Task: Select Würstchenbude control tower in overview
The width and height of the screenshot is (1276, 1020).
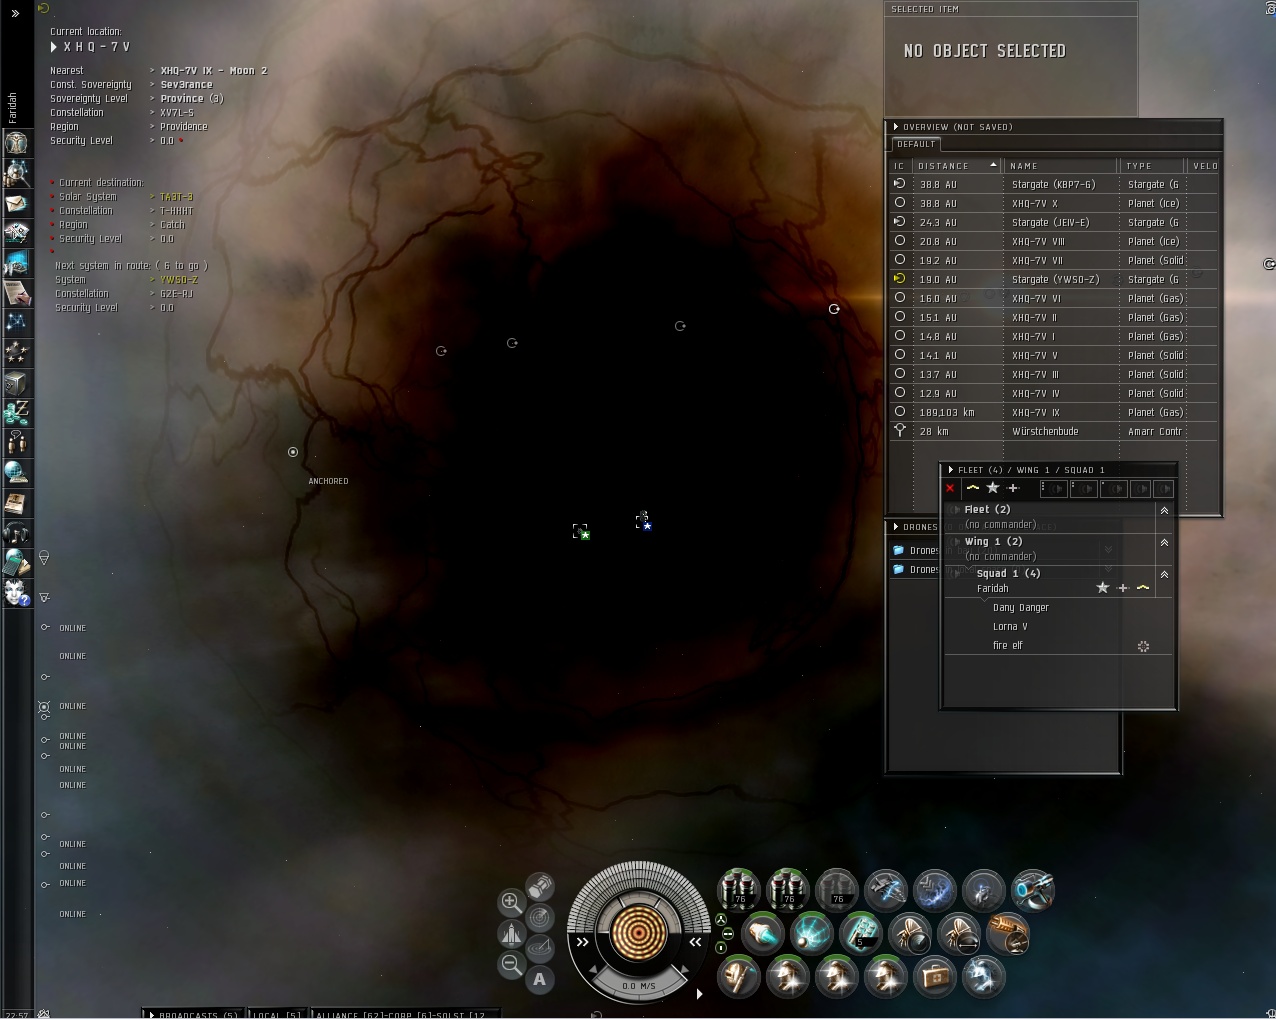Action: coord(1053,431)
